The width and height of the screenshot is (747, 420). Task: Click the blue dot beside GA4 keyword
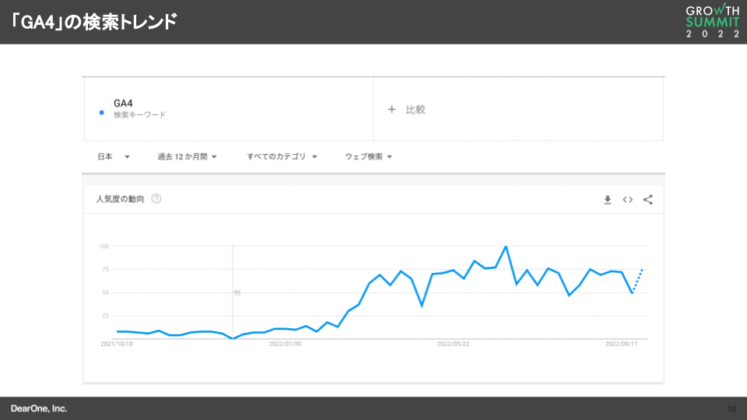point(101,113)
